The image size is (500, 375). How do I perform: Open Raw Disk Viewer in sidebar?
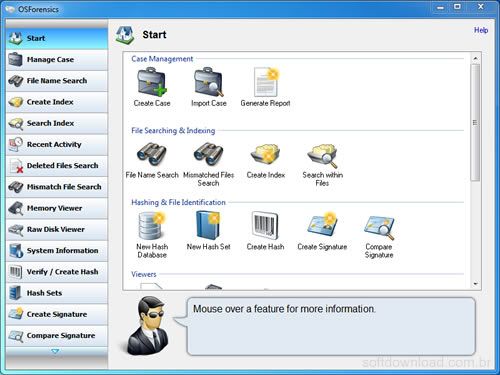point(57,230)
